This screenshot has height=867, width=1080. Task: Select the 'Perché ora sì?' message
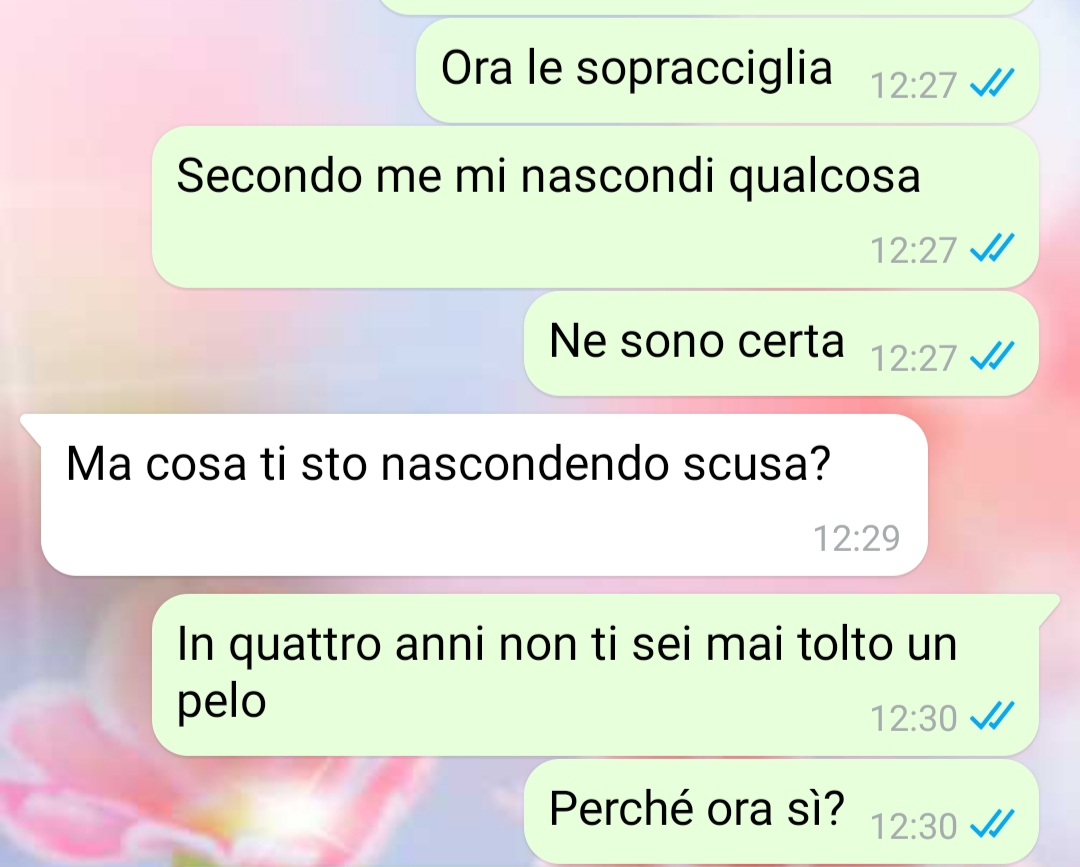[696, 808]
